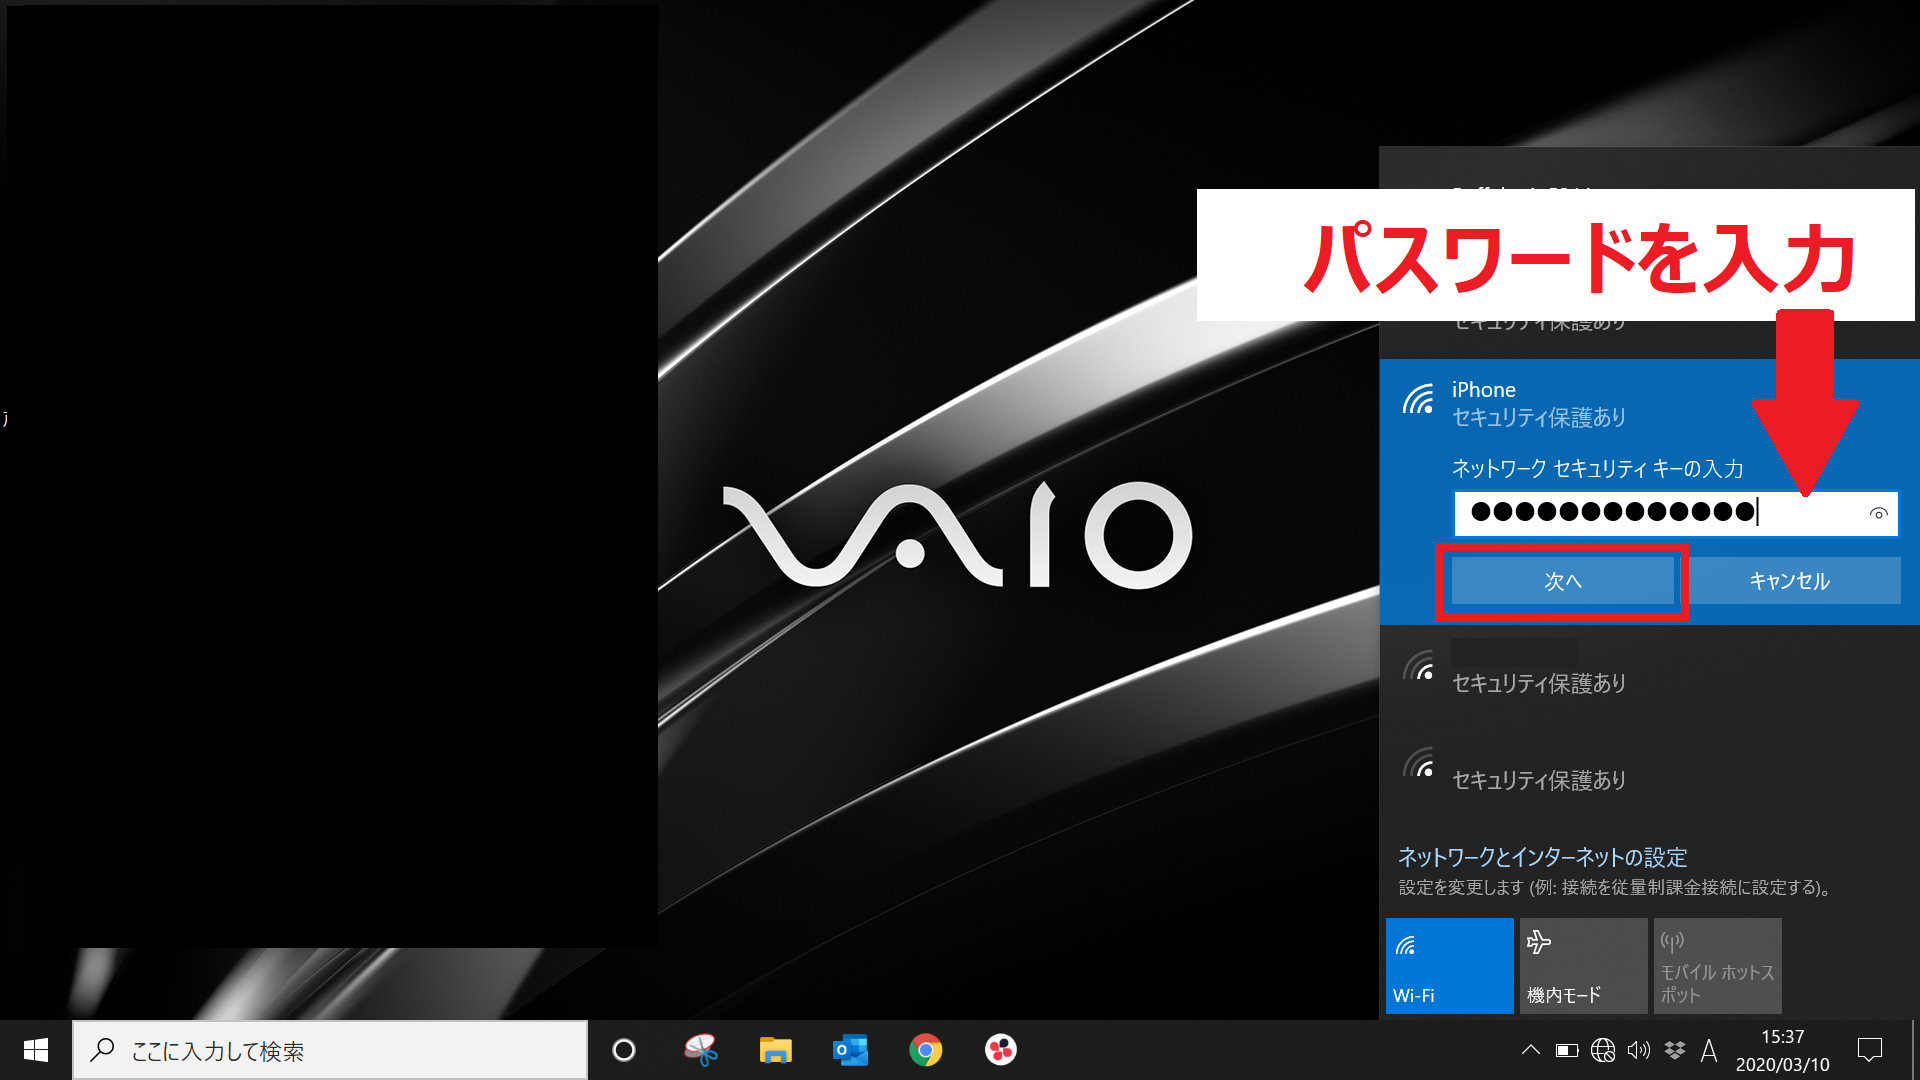
Task: Click the キャンセル button
Action: pyautogui.click(x=1789, y=581)
